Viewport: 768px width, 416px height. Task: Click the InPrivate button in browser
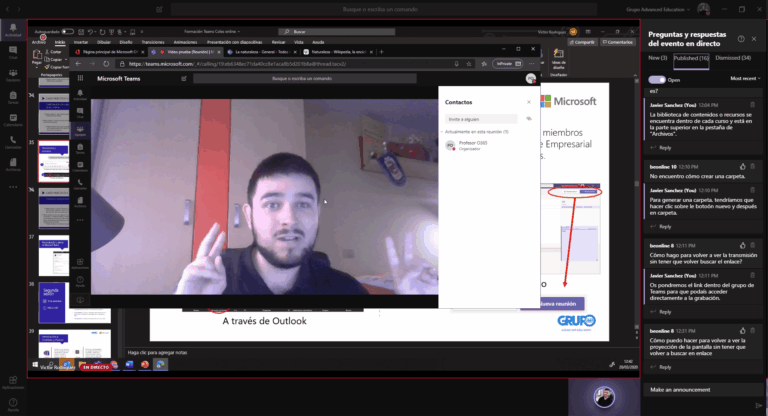[x=507, y=64]
